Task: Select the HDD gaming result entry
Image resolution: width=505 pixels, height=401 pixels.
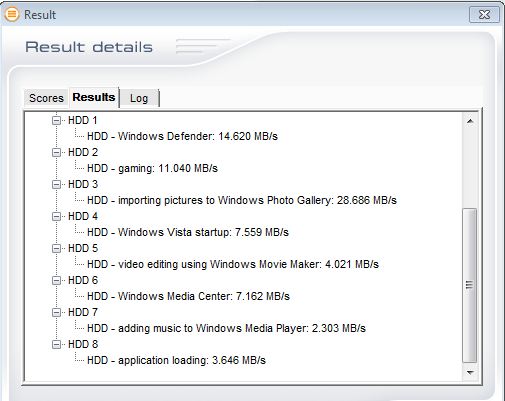Action: (152, 168)
